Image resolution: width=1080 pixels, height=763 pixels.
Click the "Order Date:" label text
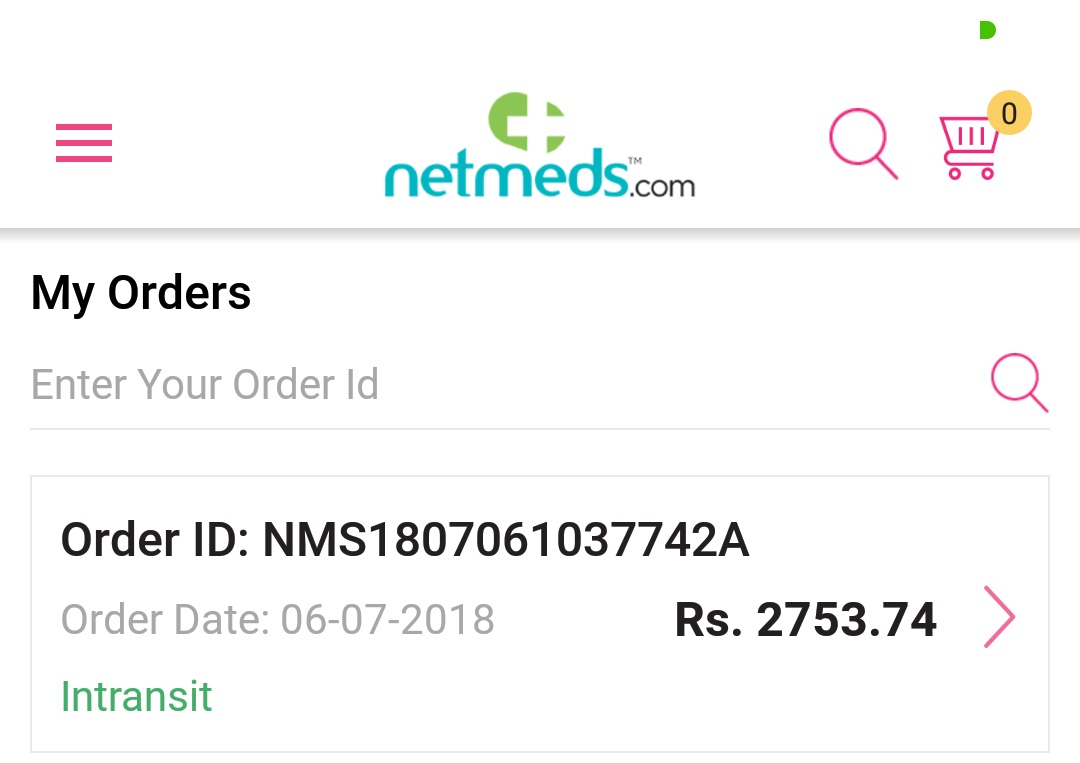165,620
